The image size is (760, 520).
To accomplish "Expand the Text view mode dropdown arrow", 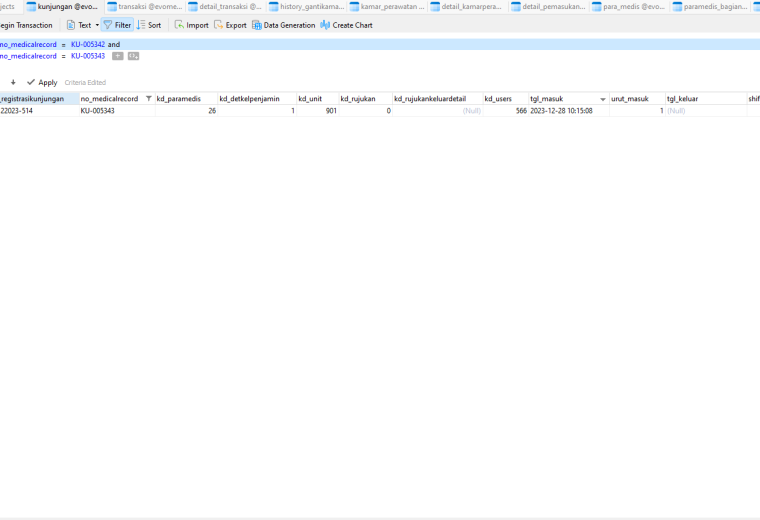I will click(97, 25).
